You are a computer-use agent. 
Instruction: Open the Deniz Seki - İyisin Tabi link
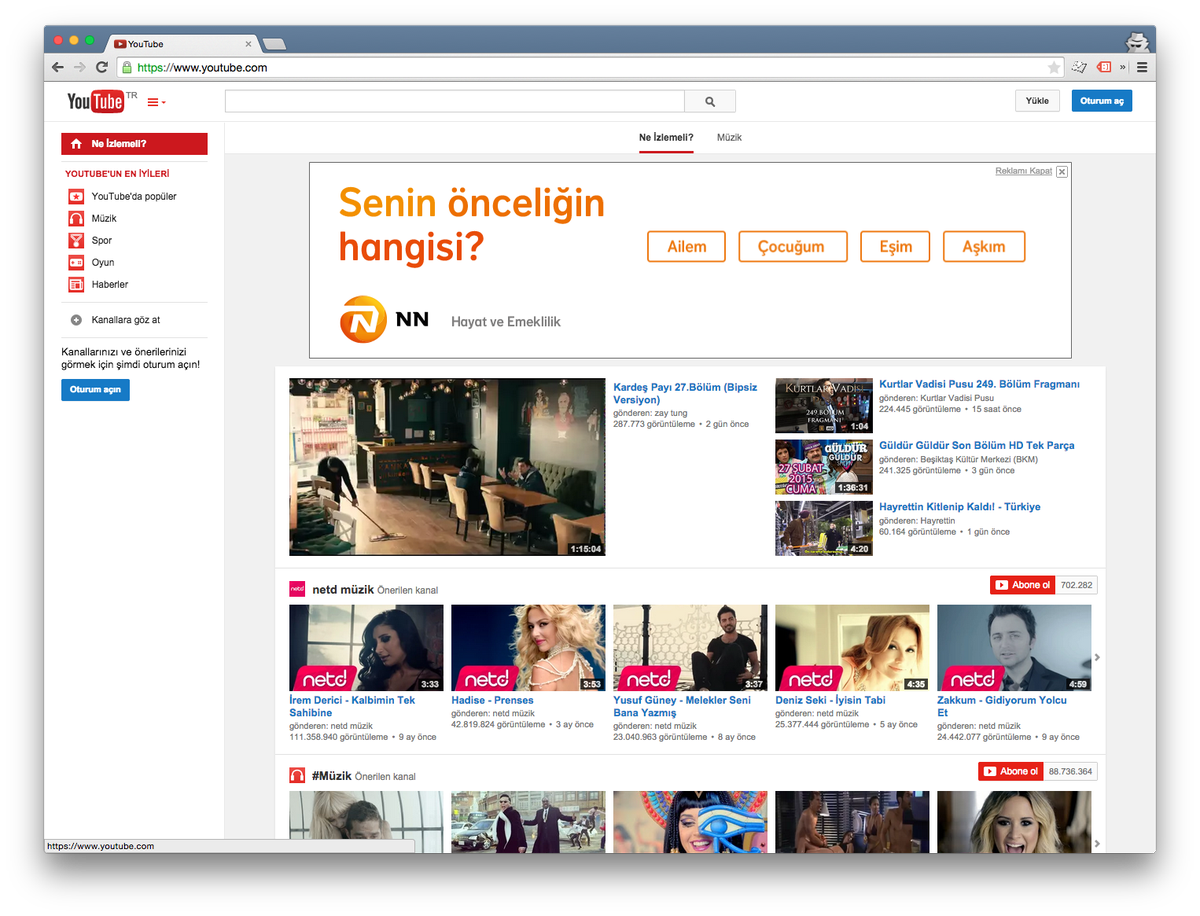click(x=831, y=700)
